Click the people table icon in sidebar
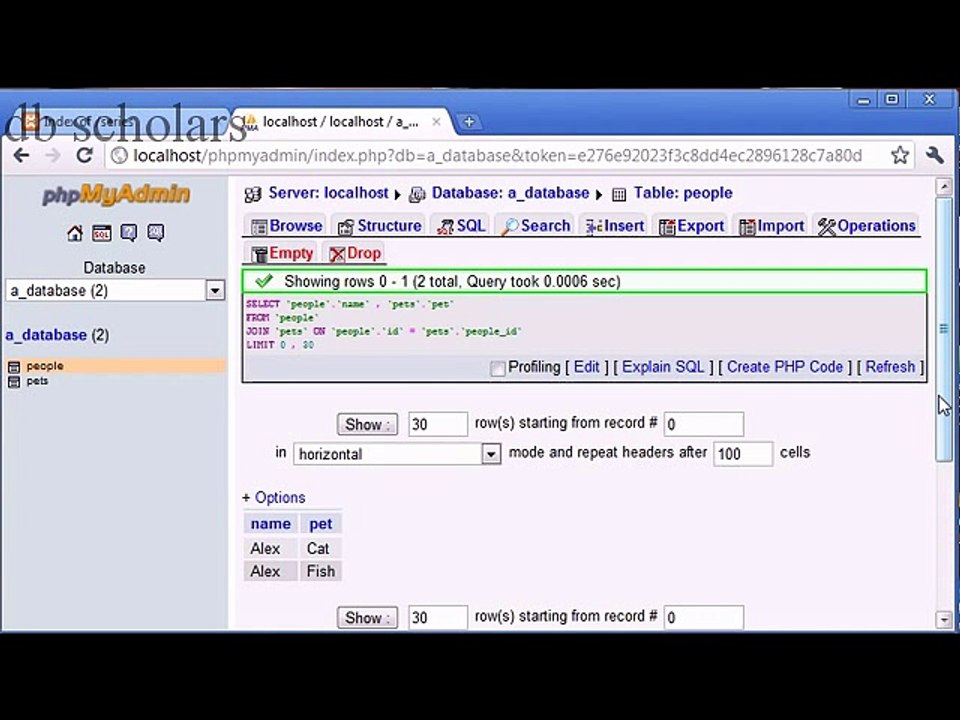Image resolution: width=960 pixels, height=720 pixels. (x=14, y=367)
